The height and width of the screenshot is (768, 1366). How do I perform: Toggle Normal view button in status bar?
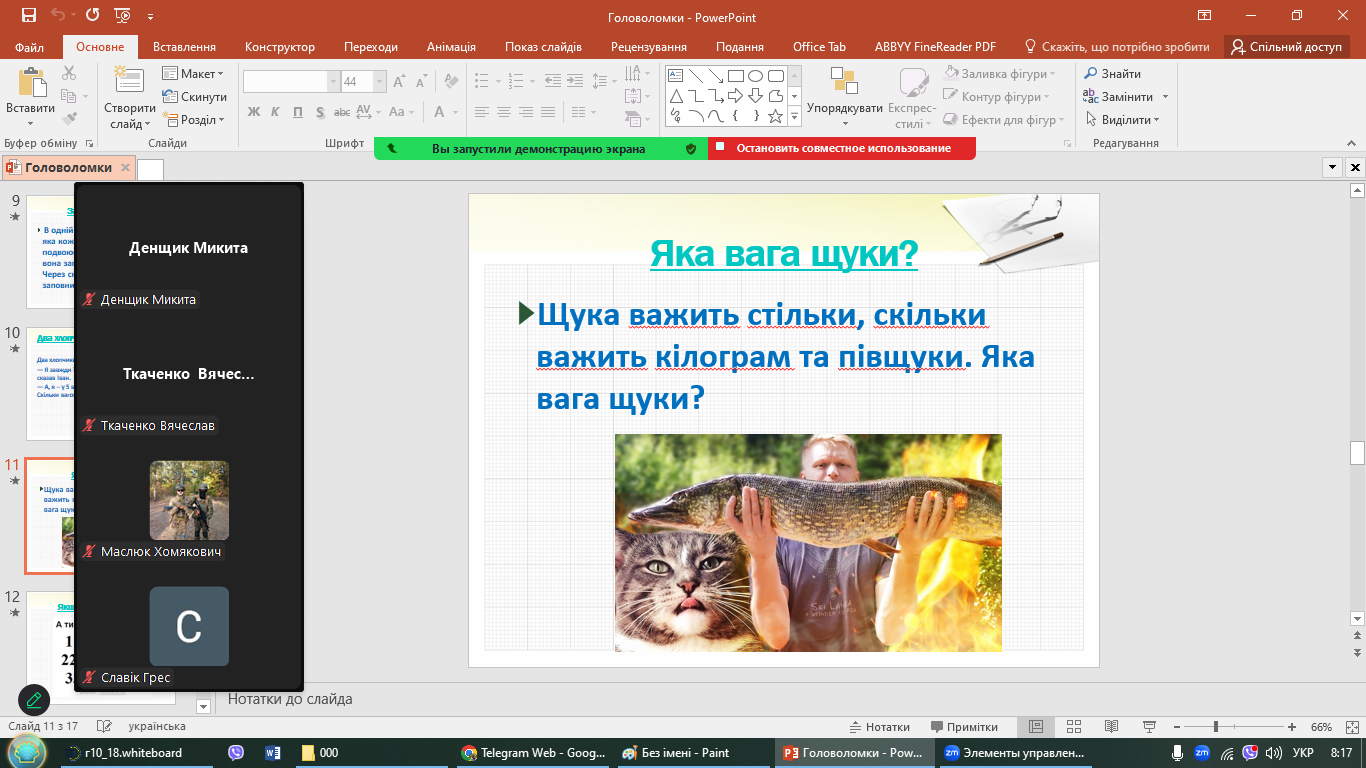[x=1036, y=727]
